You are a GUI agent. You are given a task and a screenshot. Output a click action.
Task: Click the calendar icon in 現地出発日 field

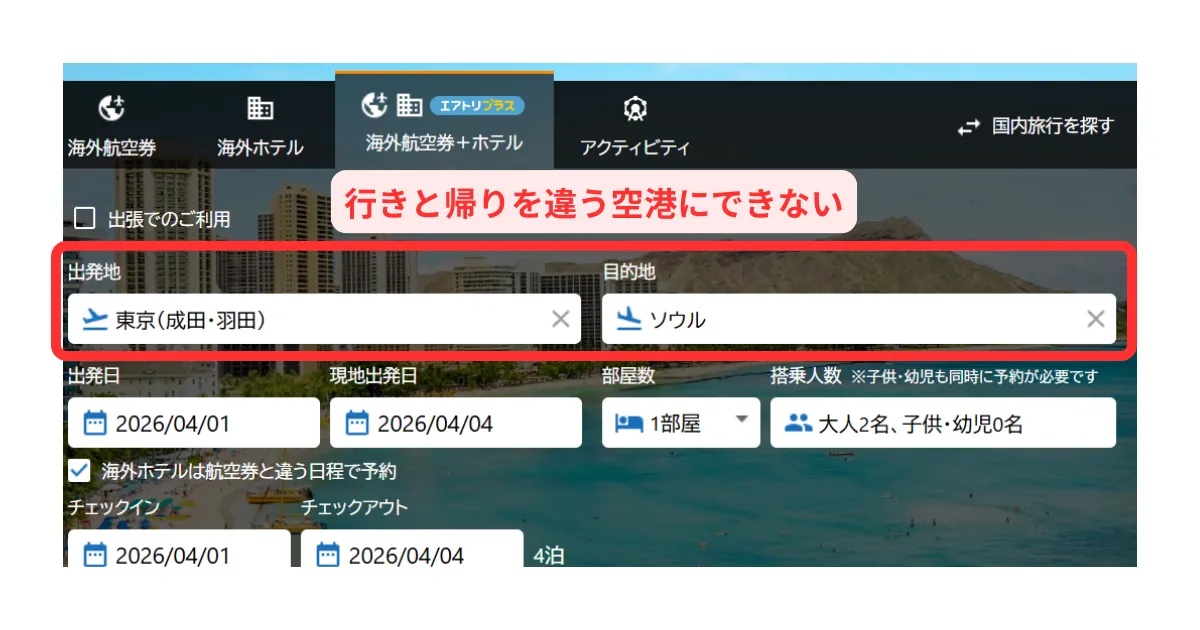[x=357, y=423]
